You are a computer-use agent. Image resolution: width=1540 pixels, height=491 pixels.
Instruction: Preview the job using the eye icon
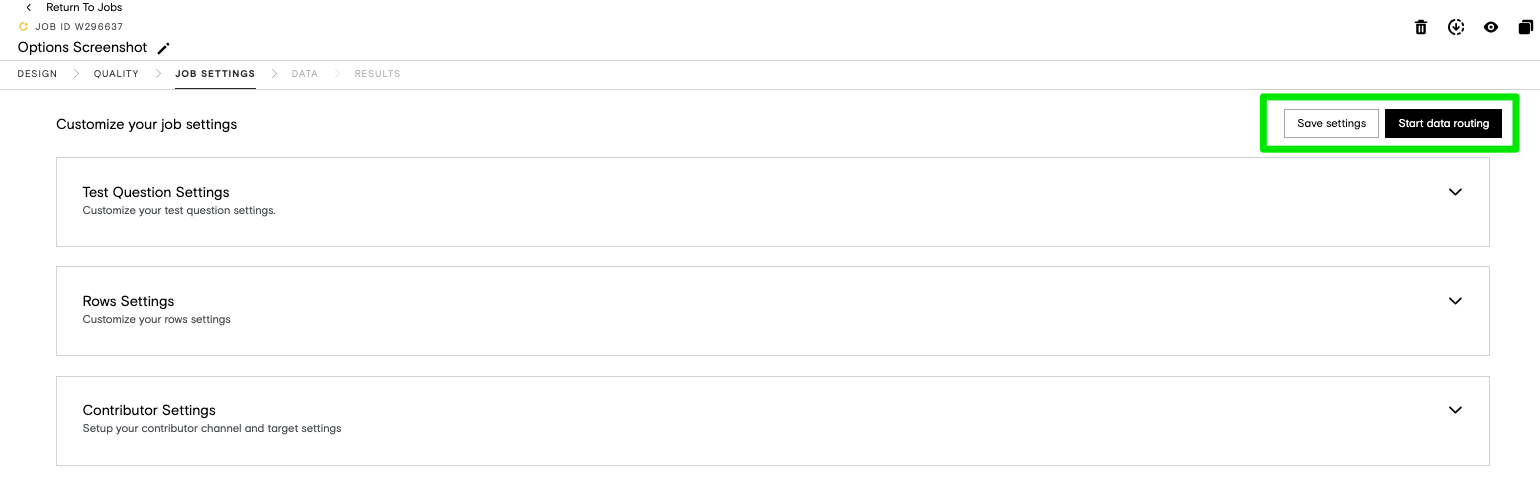[x=1491, y=27]
